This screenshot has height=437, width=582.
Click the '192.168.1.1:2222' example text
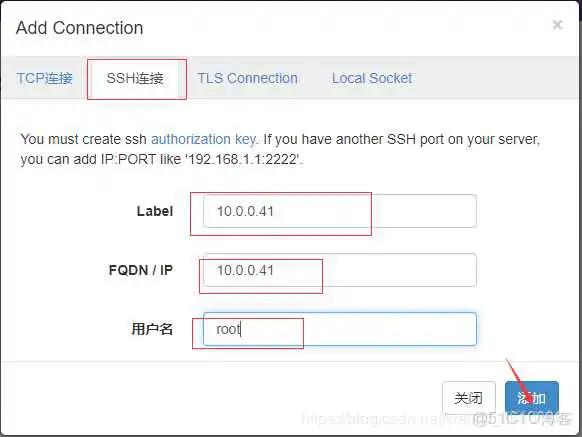(x=243, y=159)
